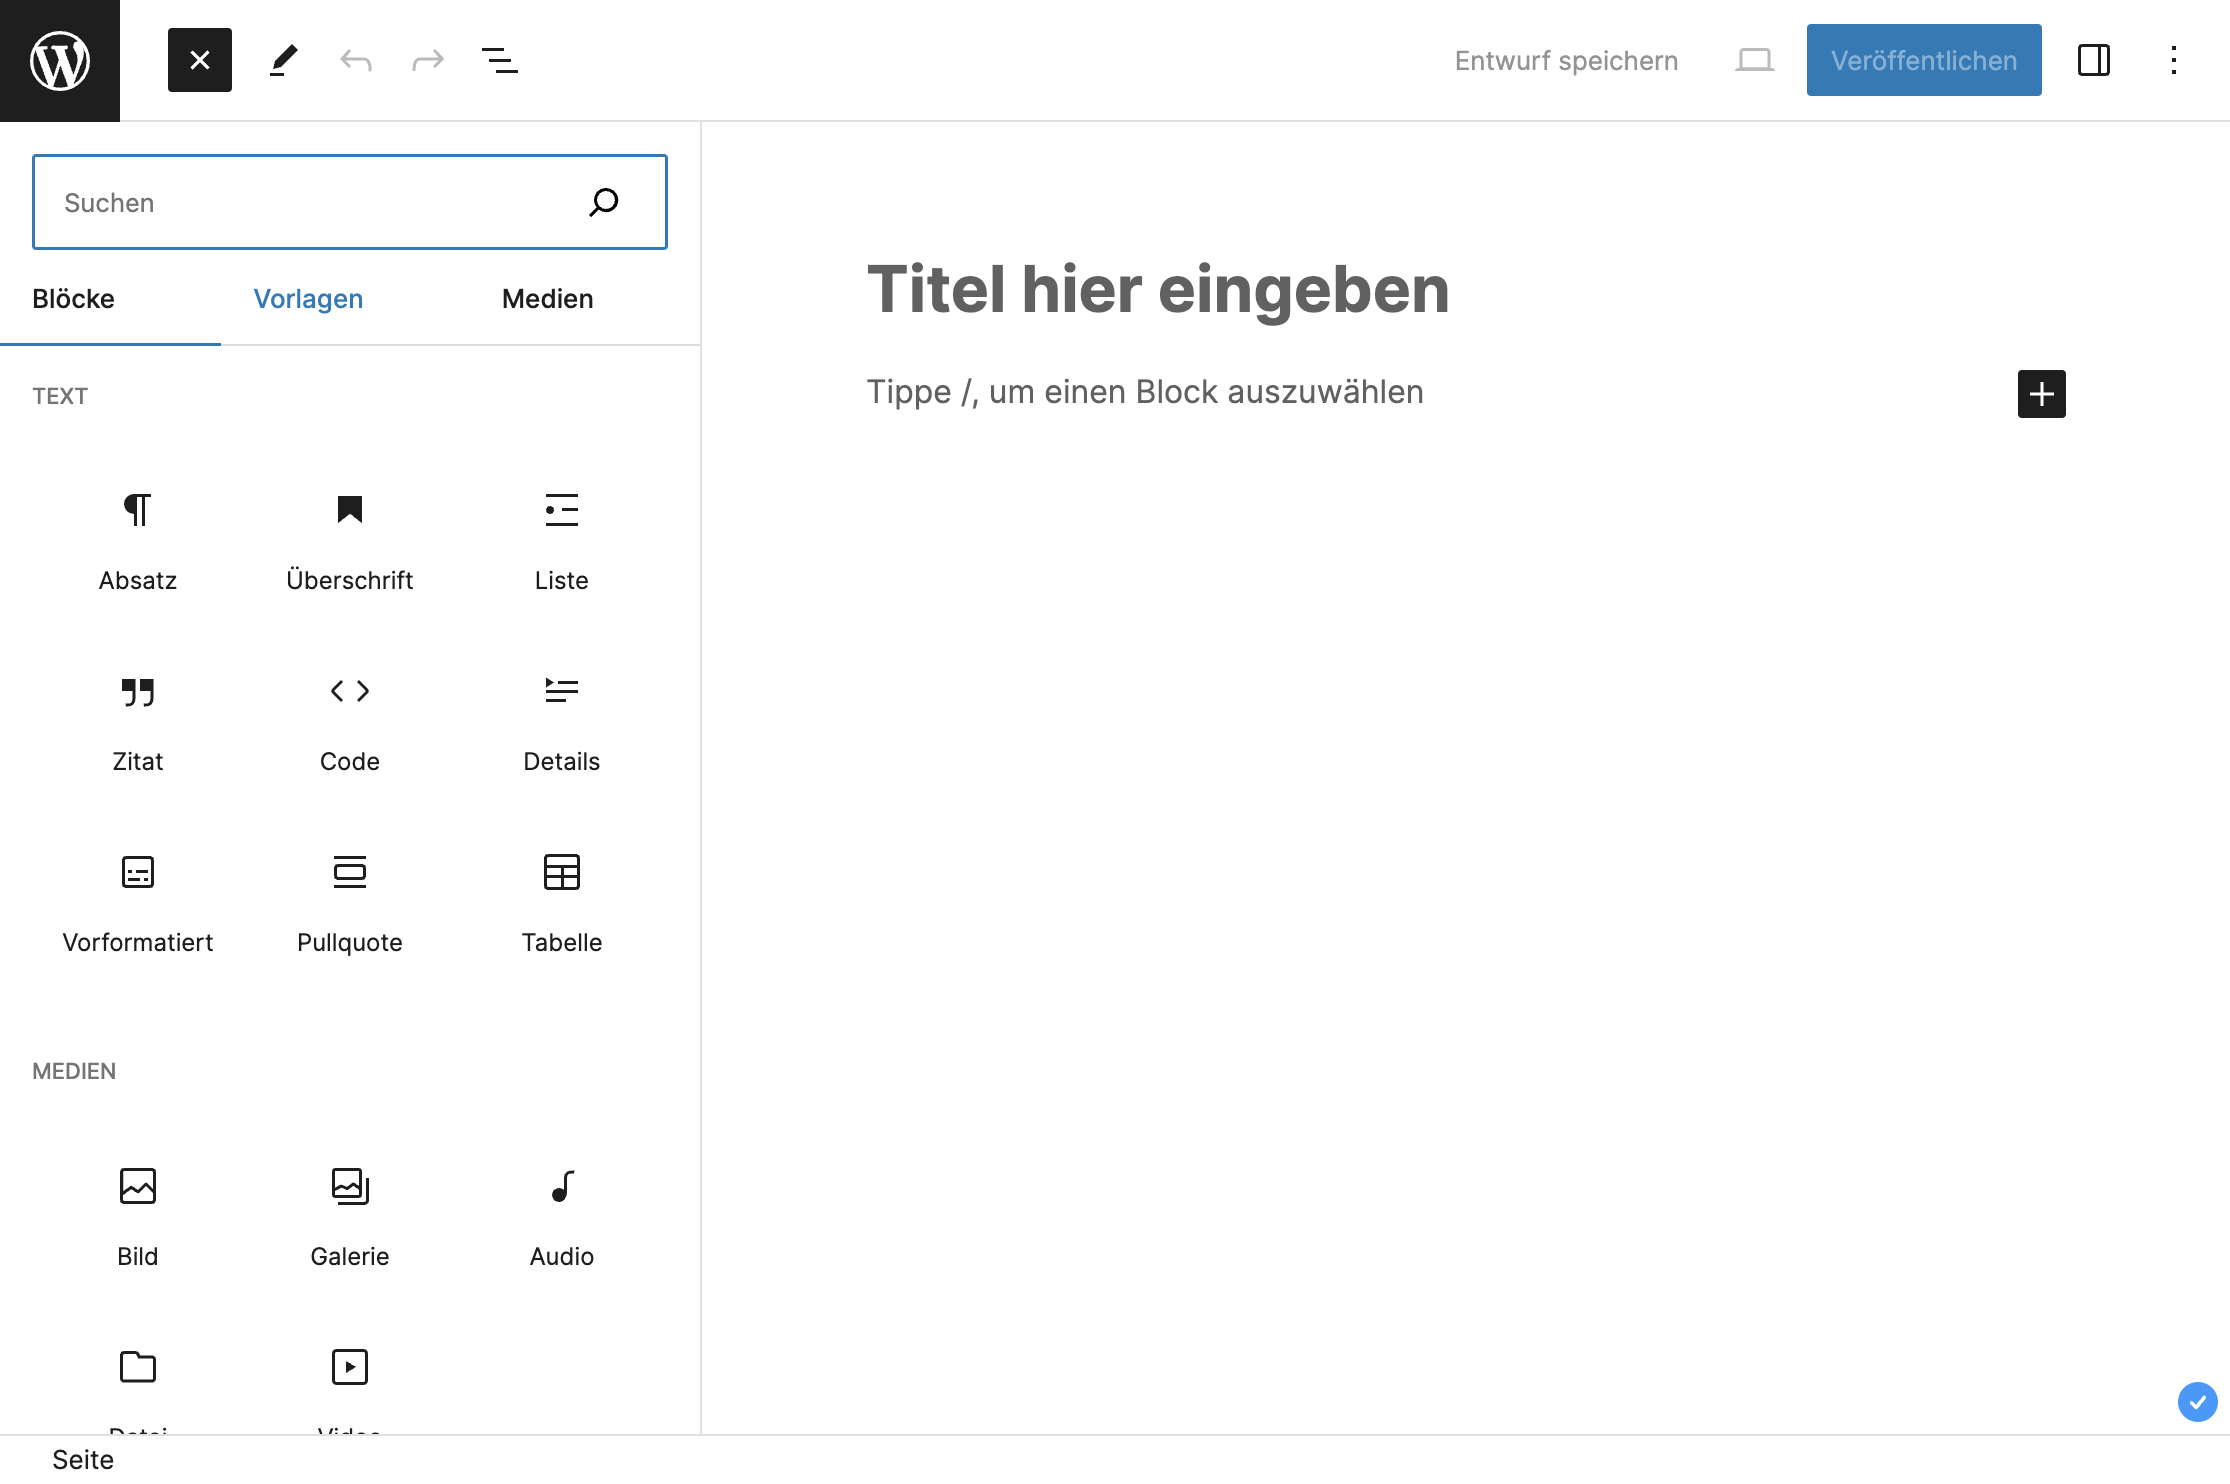Click the Titel hier eingeben title field
The image size is (2230, 1484).
click(x=1158, y=290)
